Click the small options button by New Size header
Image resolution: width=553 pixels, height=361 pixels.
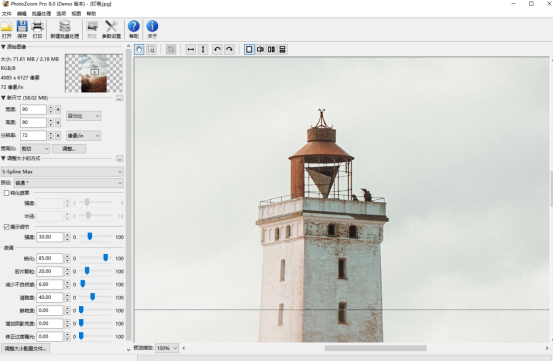tap(120, 98)
